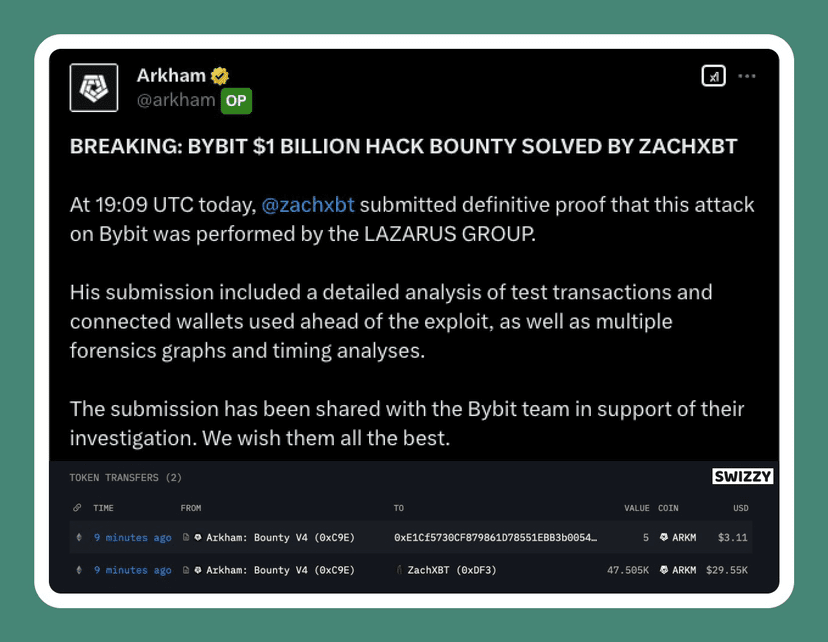Image resolution: width=828 pixels, height=642 pixels.
Task: Click the ARKM coin icon in the first row
Action: pyautogui.click(x=664, y=538)
